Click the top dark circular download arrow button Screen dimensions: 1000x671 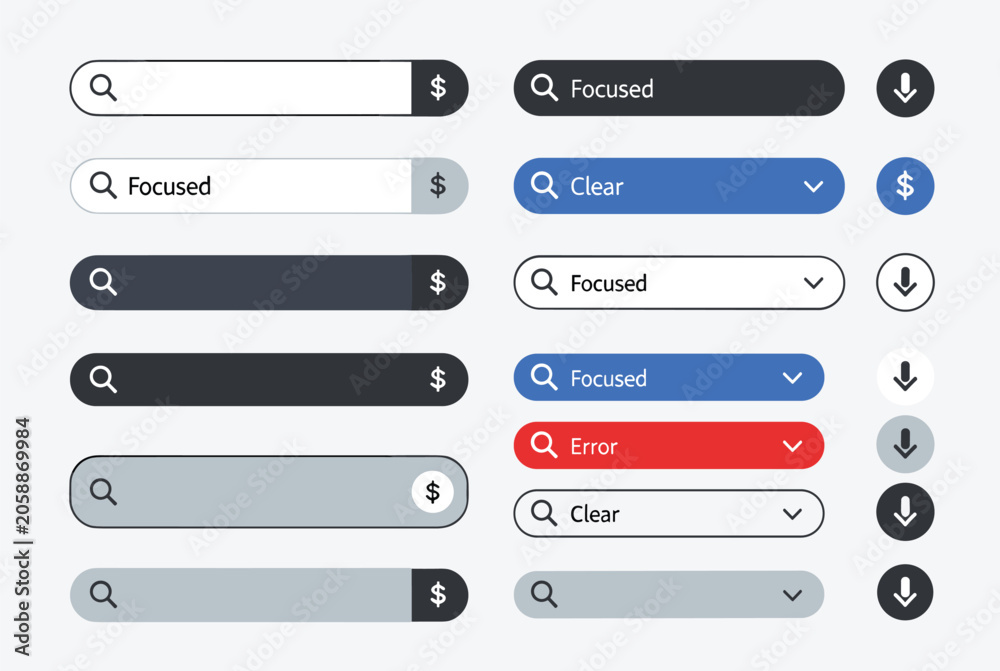tap(905, 88)
